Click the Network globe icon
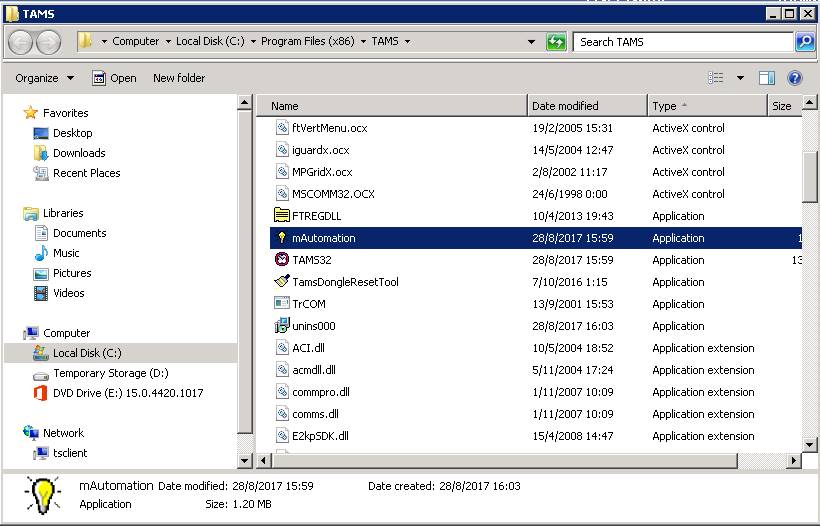 [31, 433]
